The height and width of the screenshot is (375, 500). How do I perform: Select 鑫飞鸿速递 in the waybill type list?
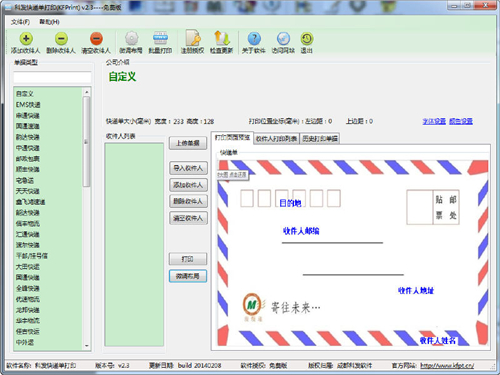click(31, 202)
